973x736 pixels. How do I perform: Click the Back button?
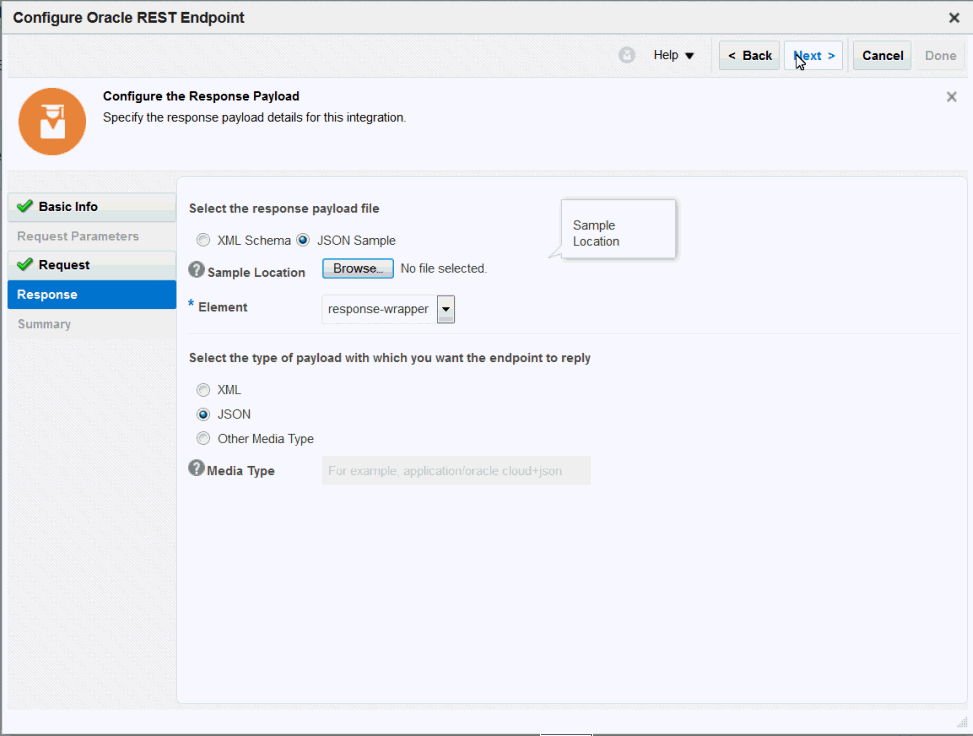(x=749, y=56)
